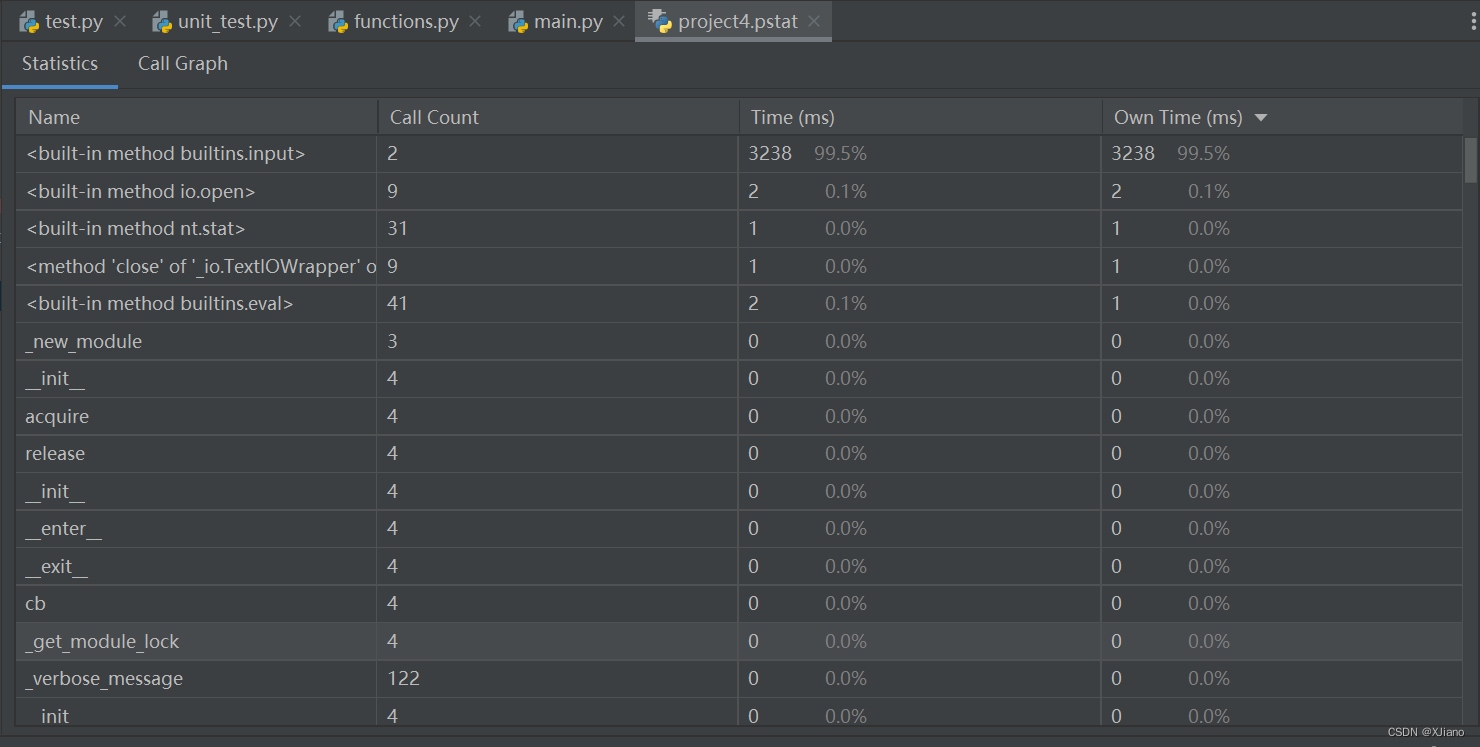Screen dimensions: 1480x747
Task: Select the _get_module_lock row
Action: [739, 641]
